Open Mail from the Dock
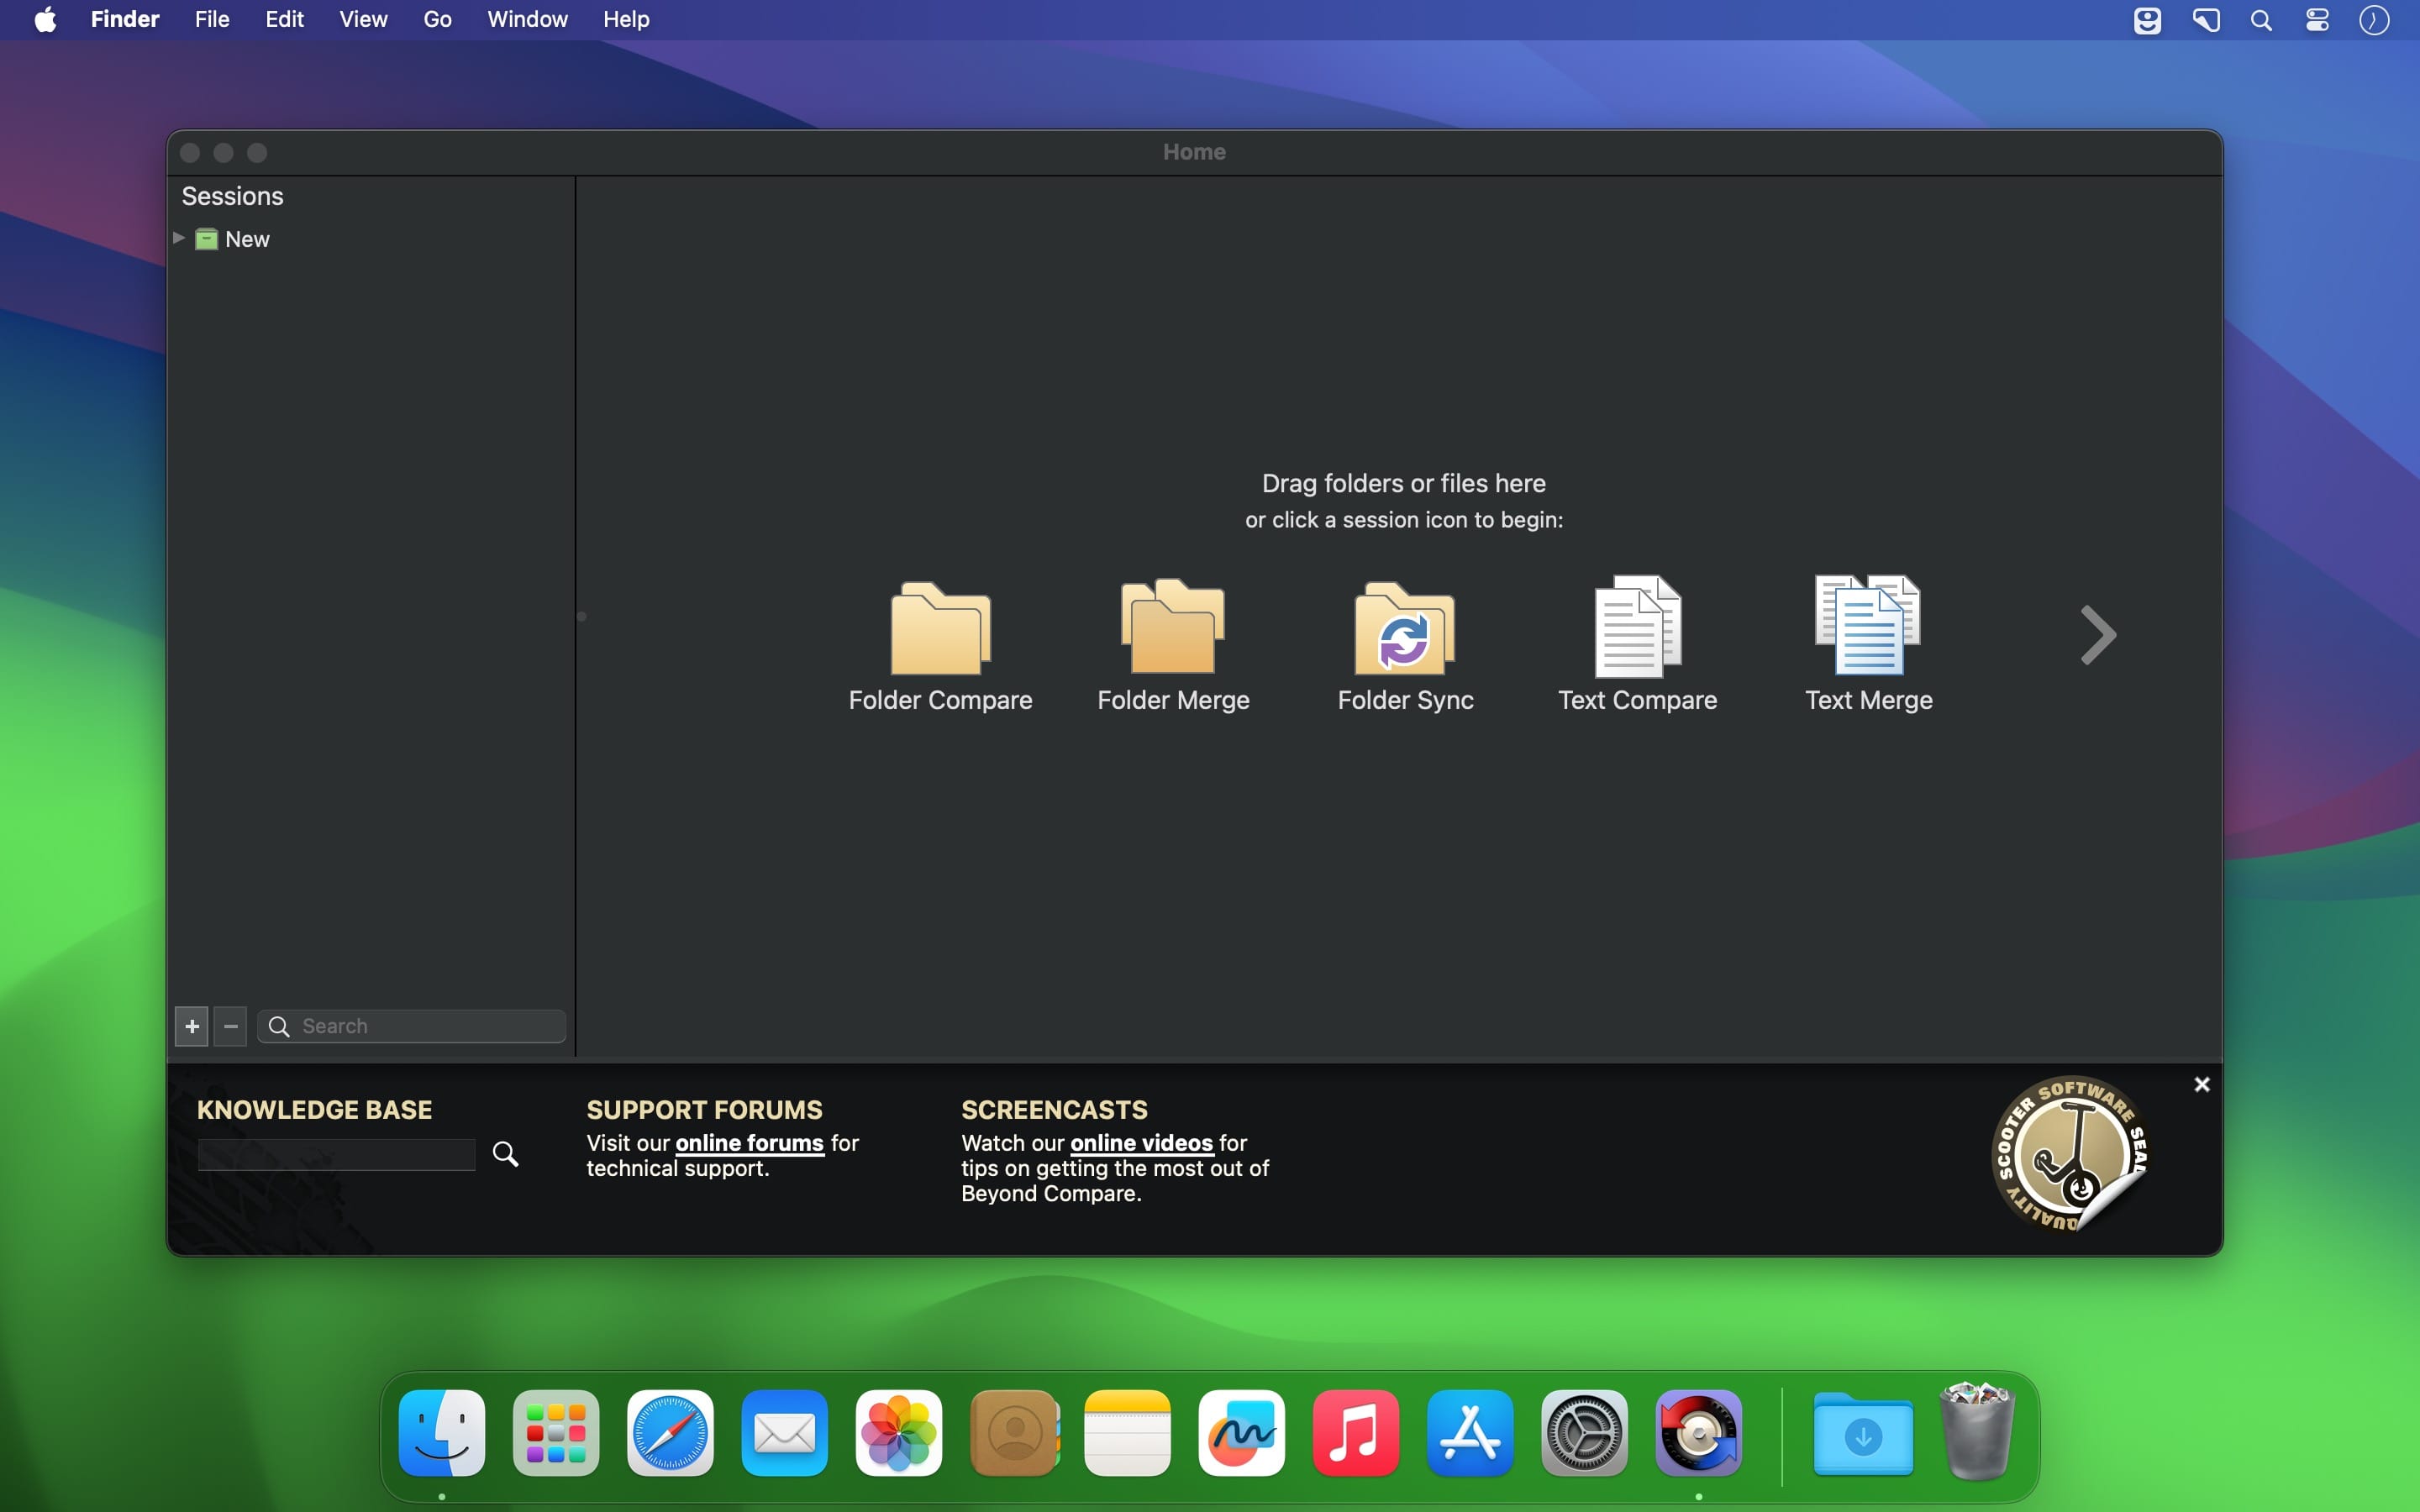 pyautogui.click(x=785, y=1432)
